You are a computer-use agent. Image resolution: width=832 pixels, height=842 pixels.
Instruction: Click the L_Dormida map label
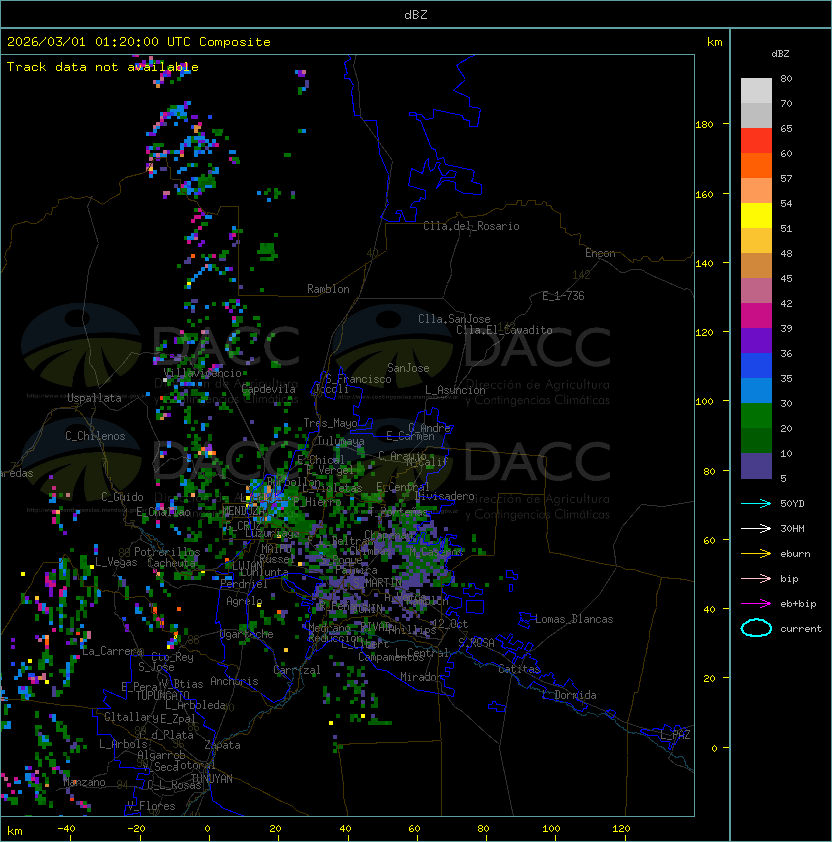pyautogui.click(x=569, y=695)
